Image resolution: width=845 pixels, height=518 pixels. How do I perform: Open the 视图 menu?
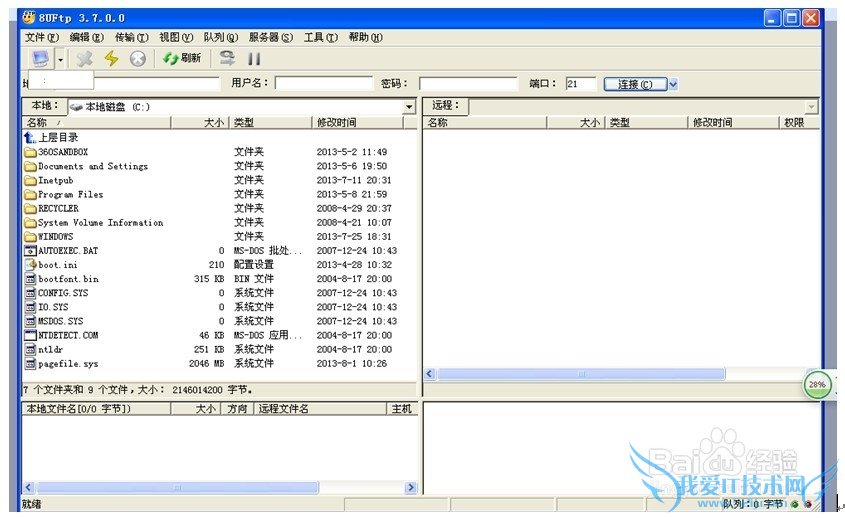click(176, 37)
